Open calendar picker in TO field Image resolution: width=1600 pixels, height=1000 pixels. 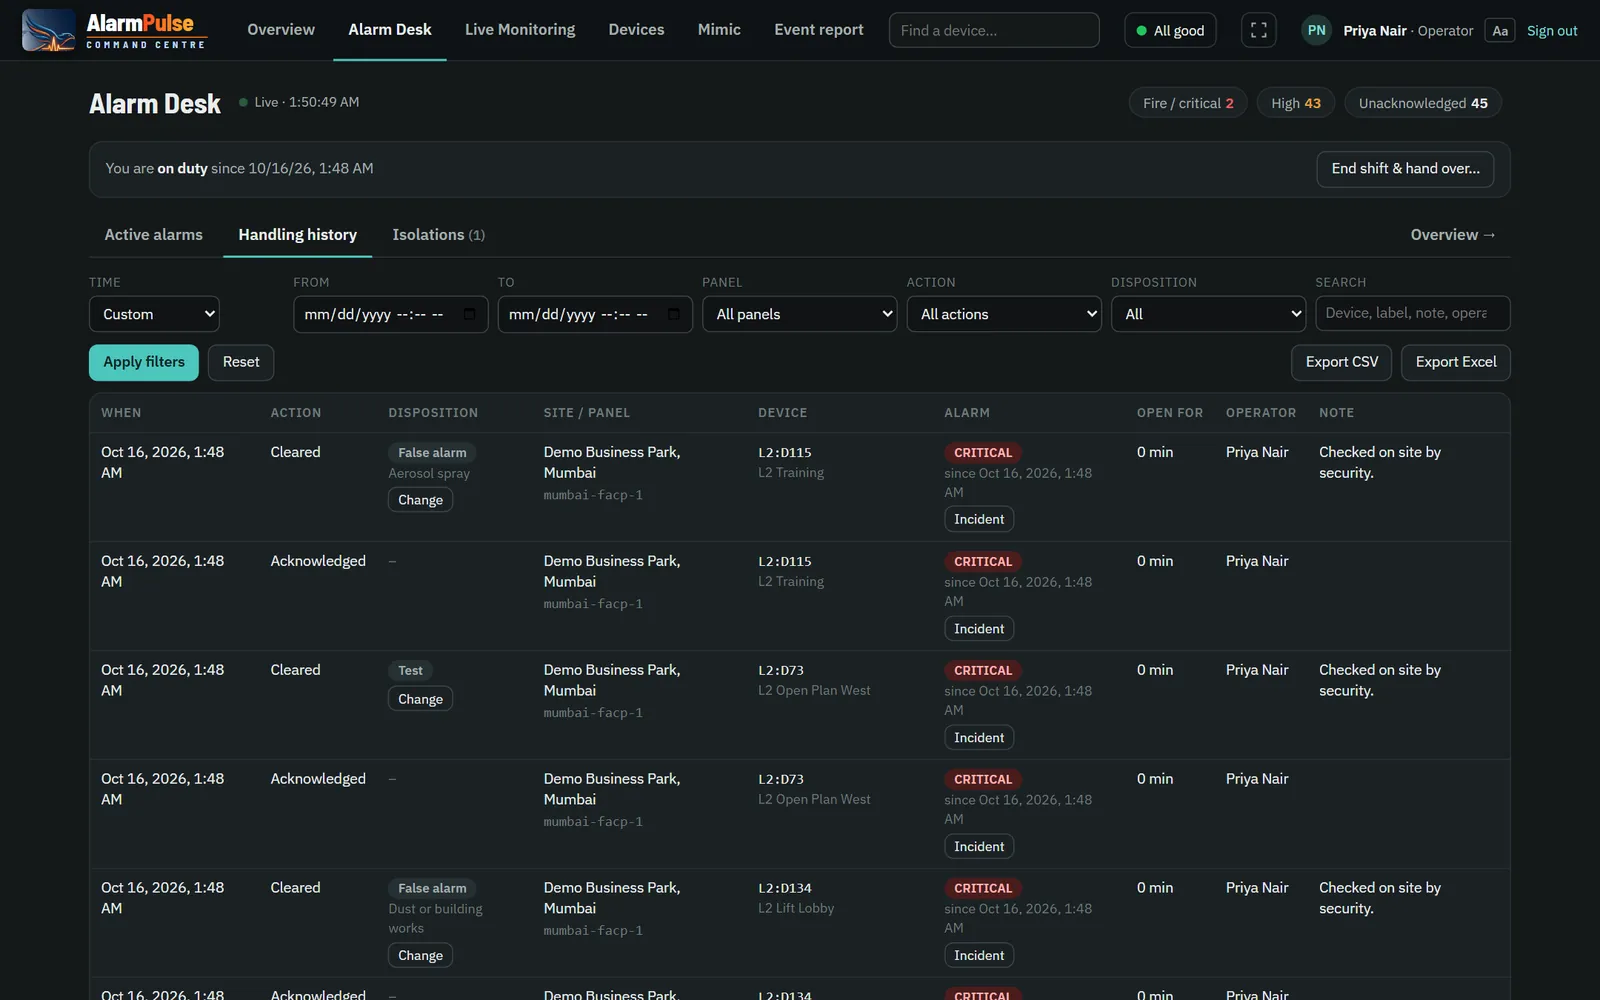point(674,314)
